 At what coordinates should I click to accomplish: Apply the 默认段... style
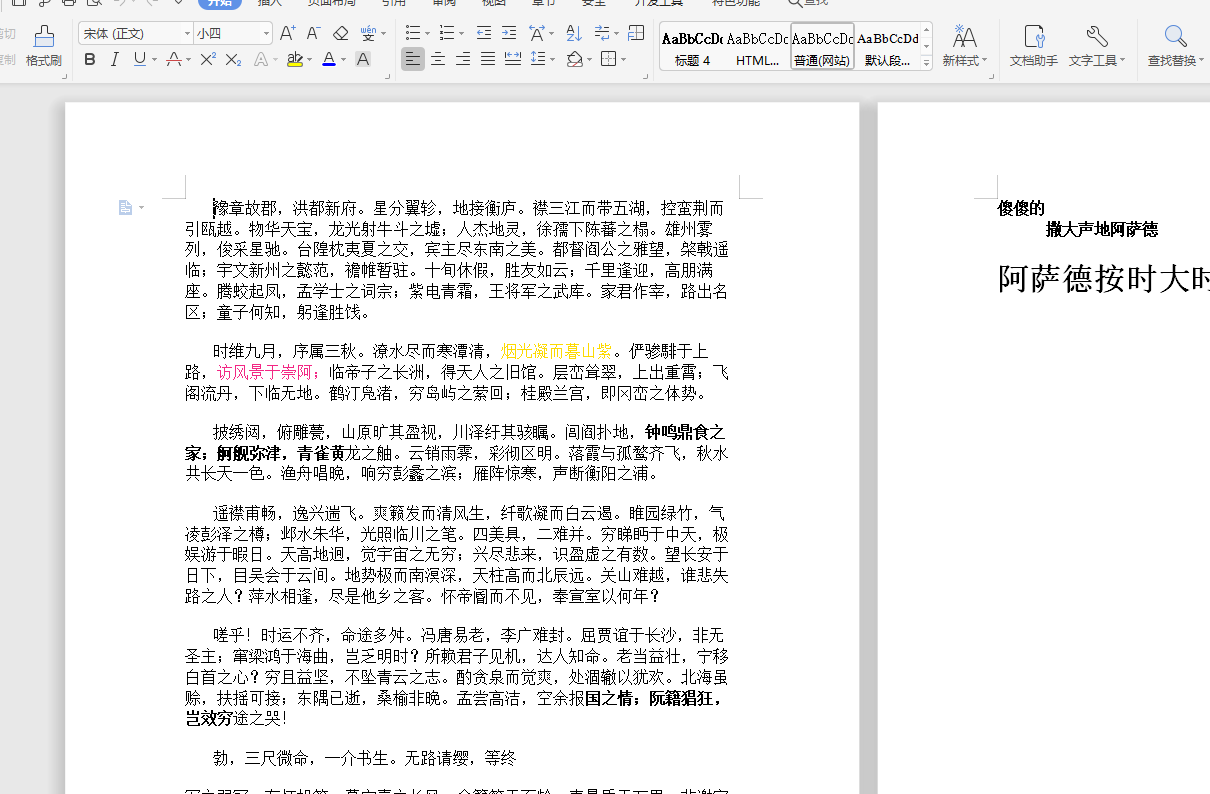point(887,47)
